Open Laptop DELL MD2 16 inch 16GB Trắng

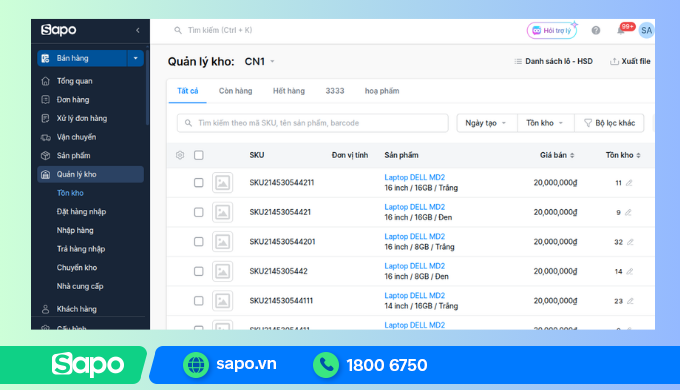pyautogui.click(x=415, y=177)
